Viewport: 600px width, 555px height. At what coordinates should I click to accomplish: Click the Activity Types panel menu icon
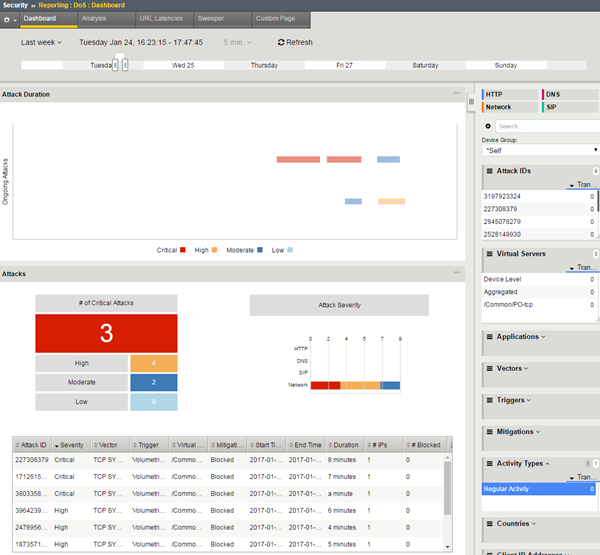pos(489,463)
